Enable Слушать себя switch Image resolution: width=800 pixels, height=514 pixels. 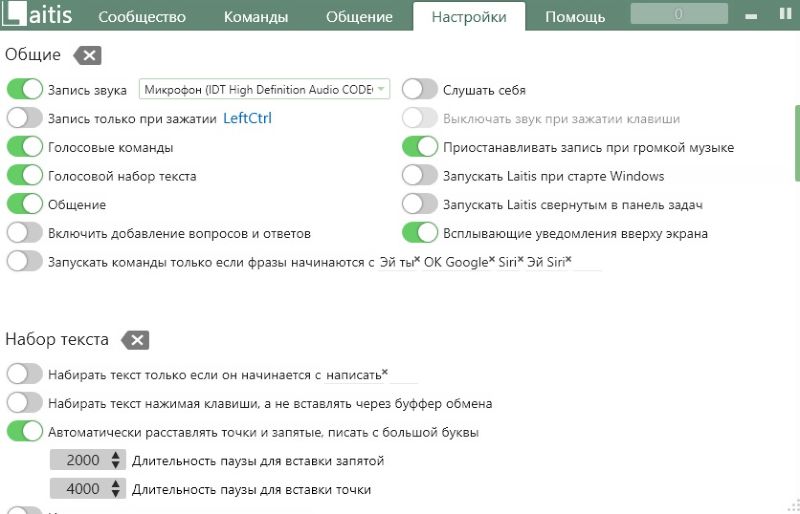coord(420,90)
